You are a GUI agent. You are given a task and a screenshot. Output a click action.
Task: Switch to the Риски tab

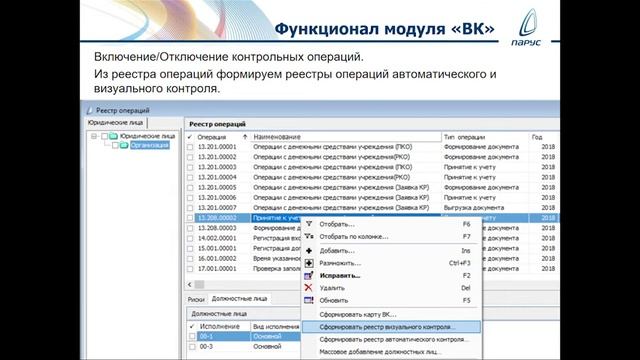[196, 299]
